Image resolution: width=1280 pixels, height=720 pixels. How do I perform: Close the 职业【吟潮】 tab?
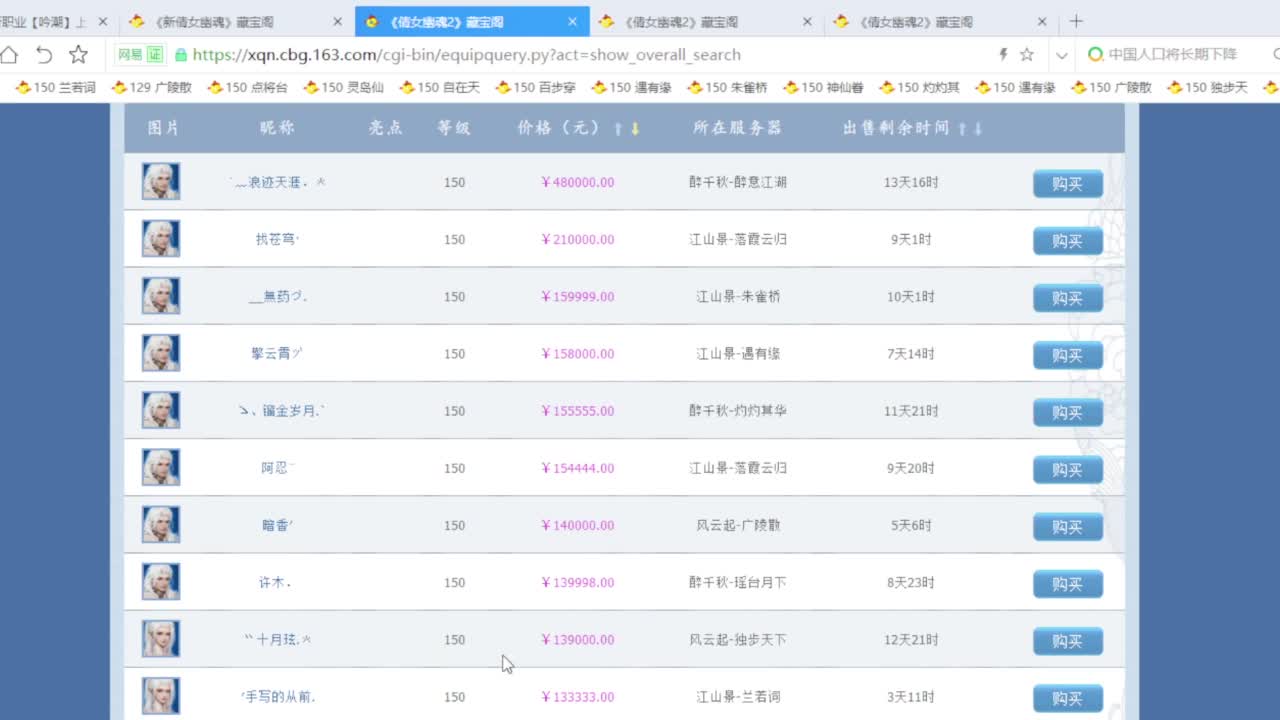point(102,21)
